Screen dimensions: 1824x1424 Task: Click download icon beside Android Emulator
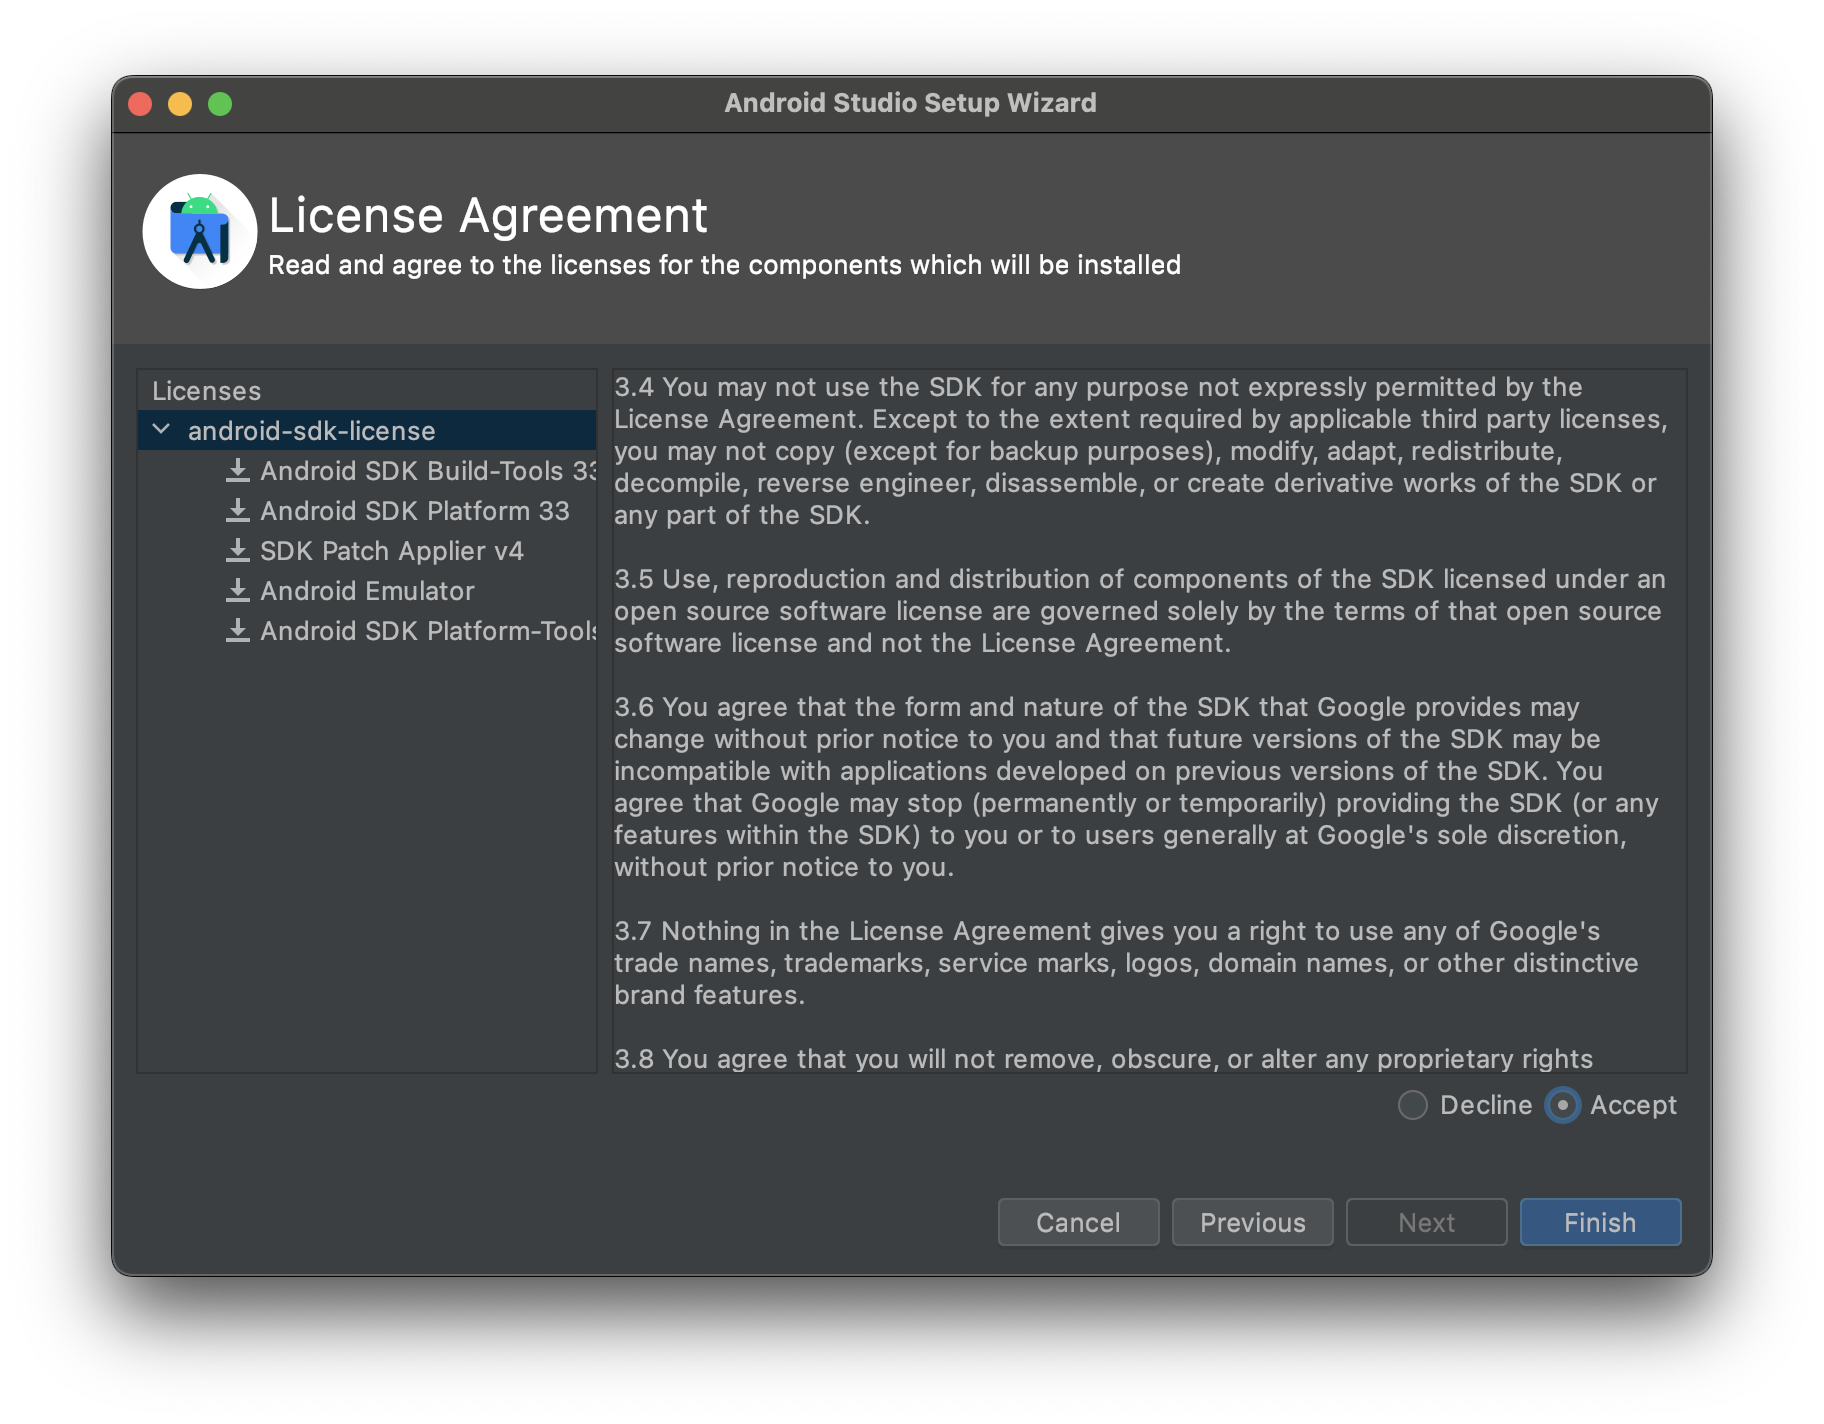(237, 590)
